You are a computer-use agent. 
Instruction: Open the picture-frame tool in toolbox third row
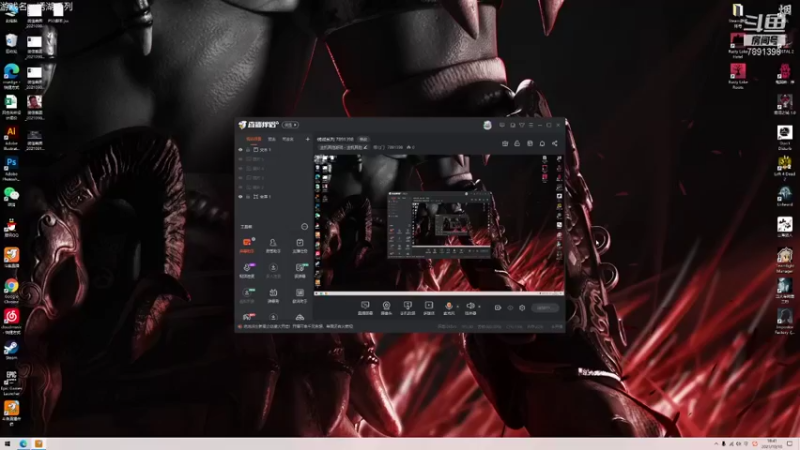tap(299, 294)
